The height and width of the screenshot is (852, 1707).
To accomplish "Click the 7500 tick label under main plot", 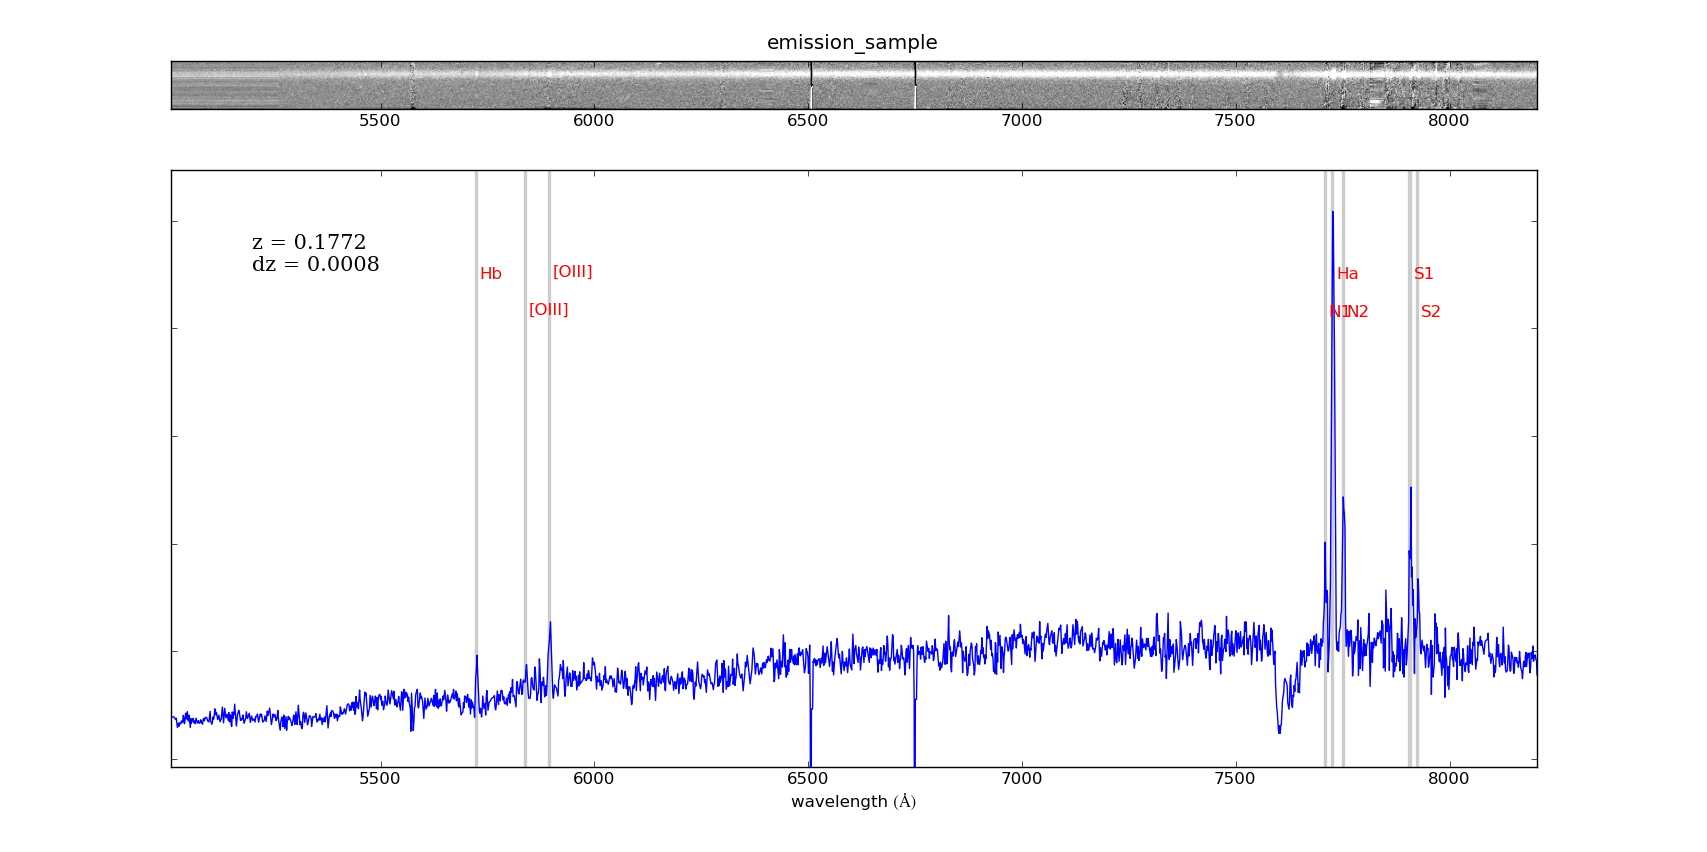I will point(1235,779).
